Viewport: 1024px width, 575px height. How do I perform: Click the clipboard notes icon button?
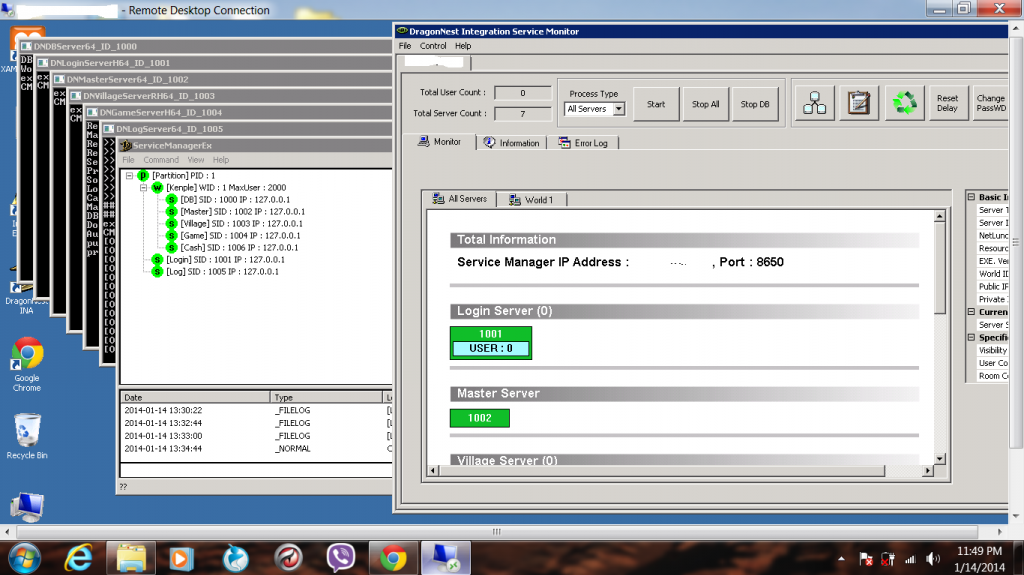click(859, 103)
